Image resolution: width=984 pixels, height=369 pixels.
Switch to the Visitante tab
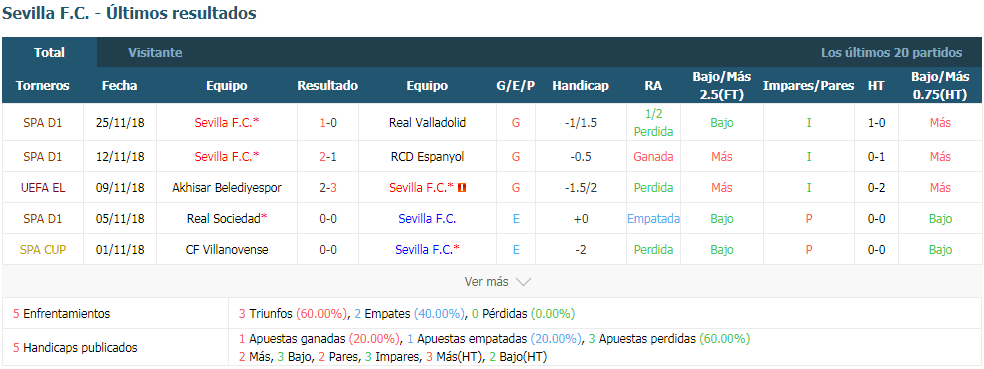point(155,53)
